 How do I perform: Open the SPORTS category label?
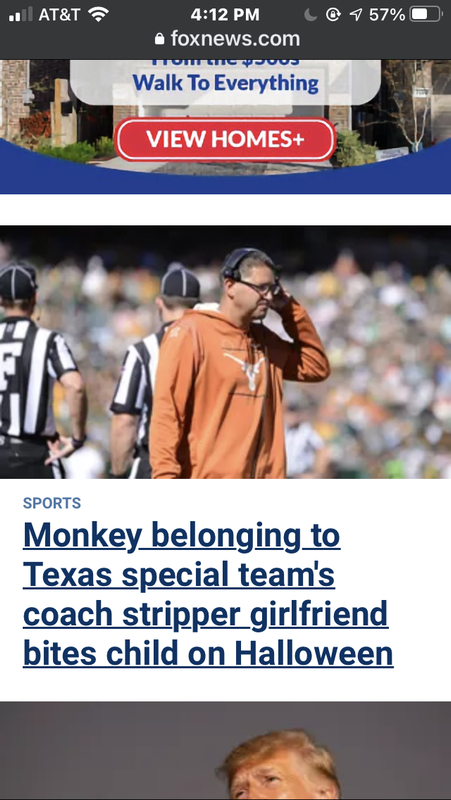(x=52, y=503)
